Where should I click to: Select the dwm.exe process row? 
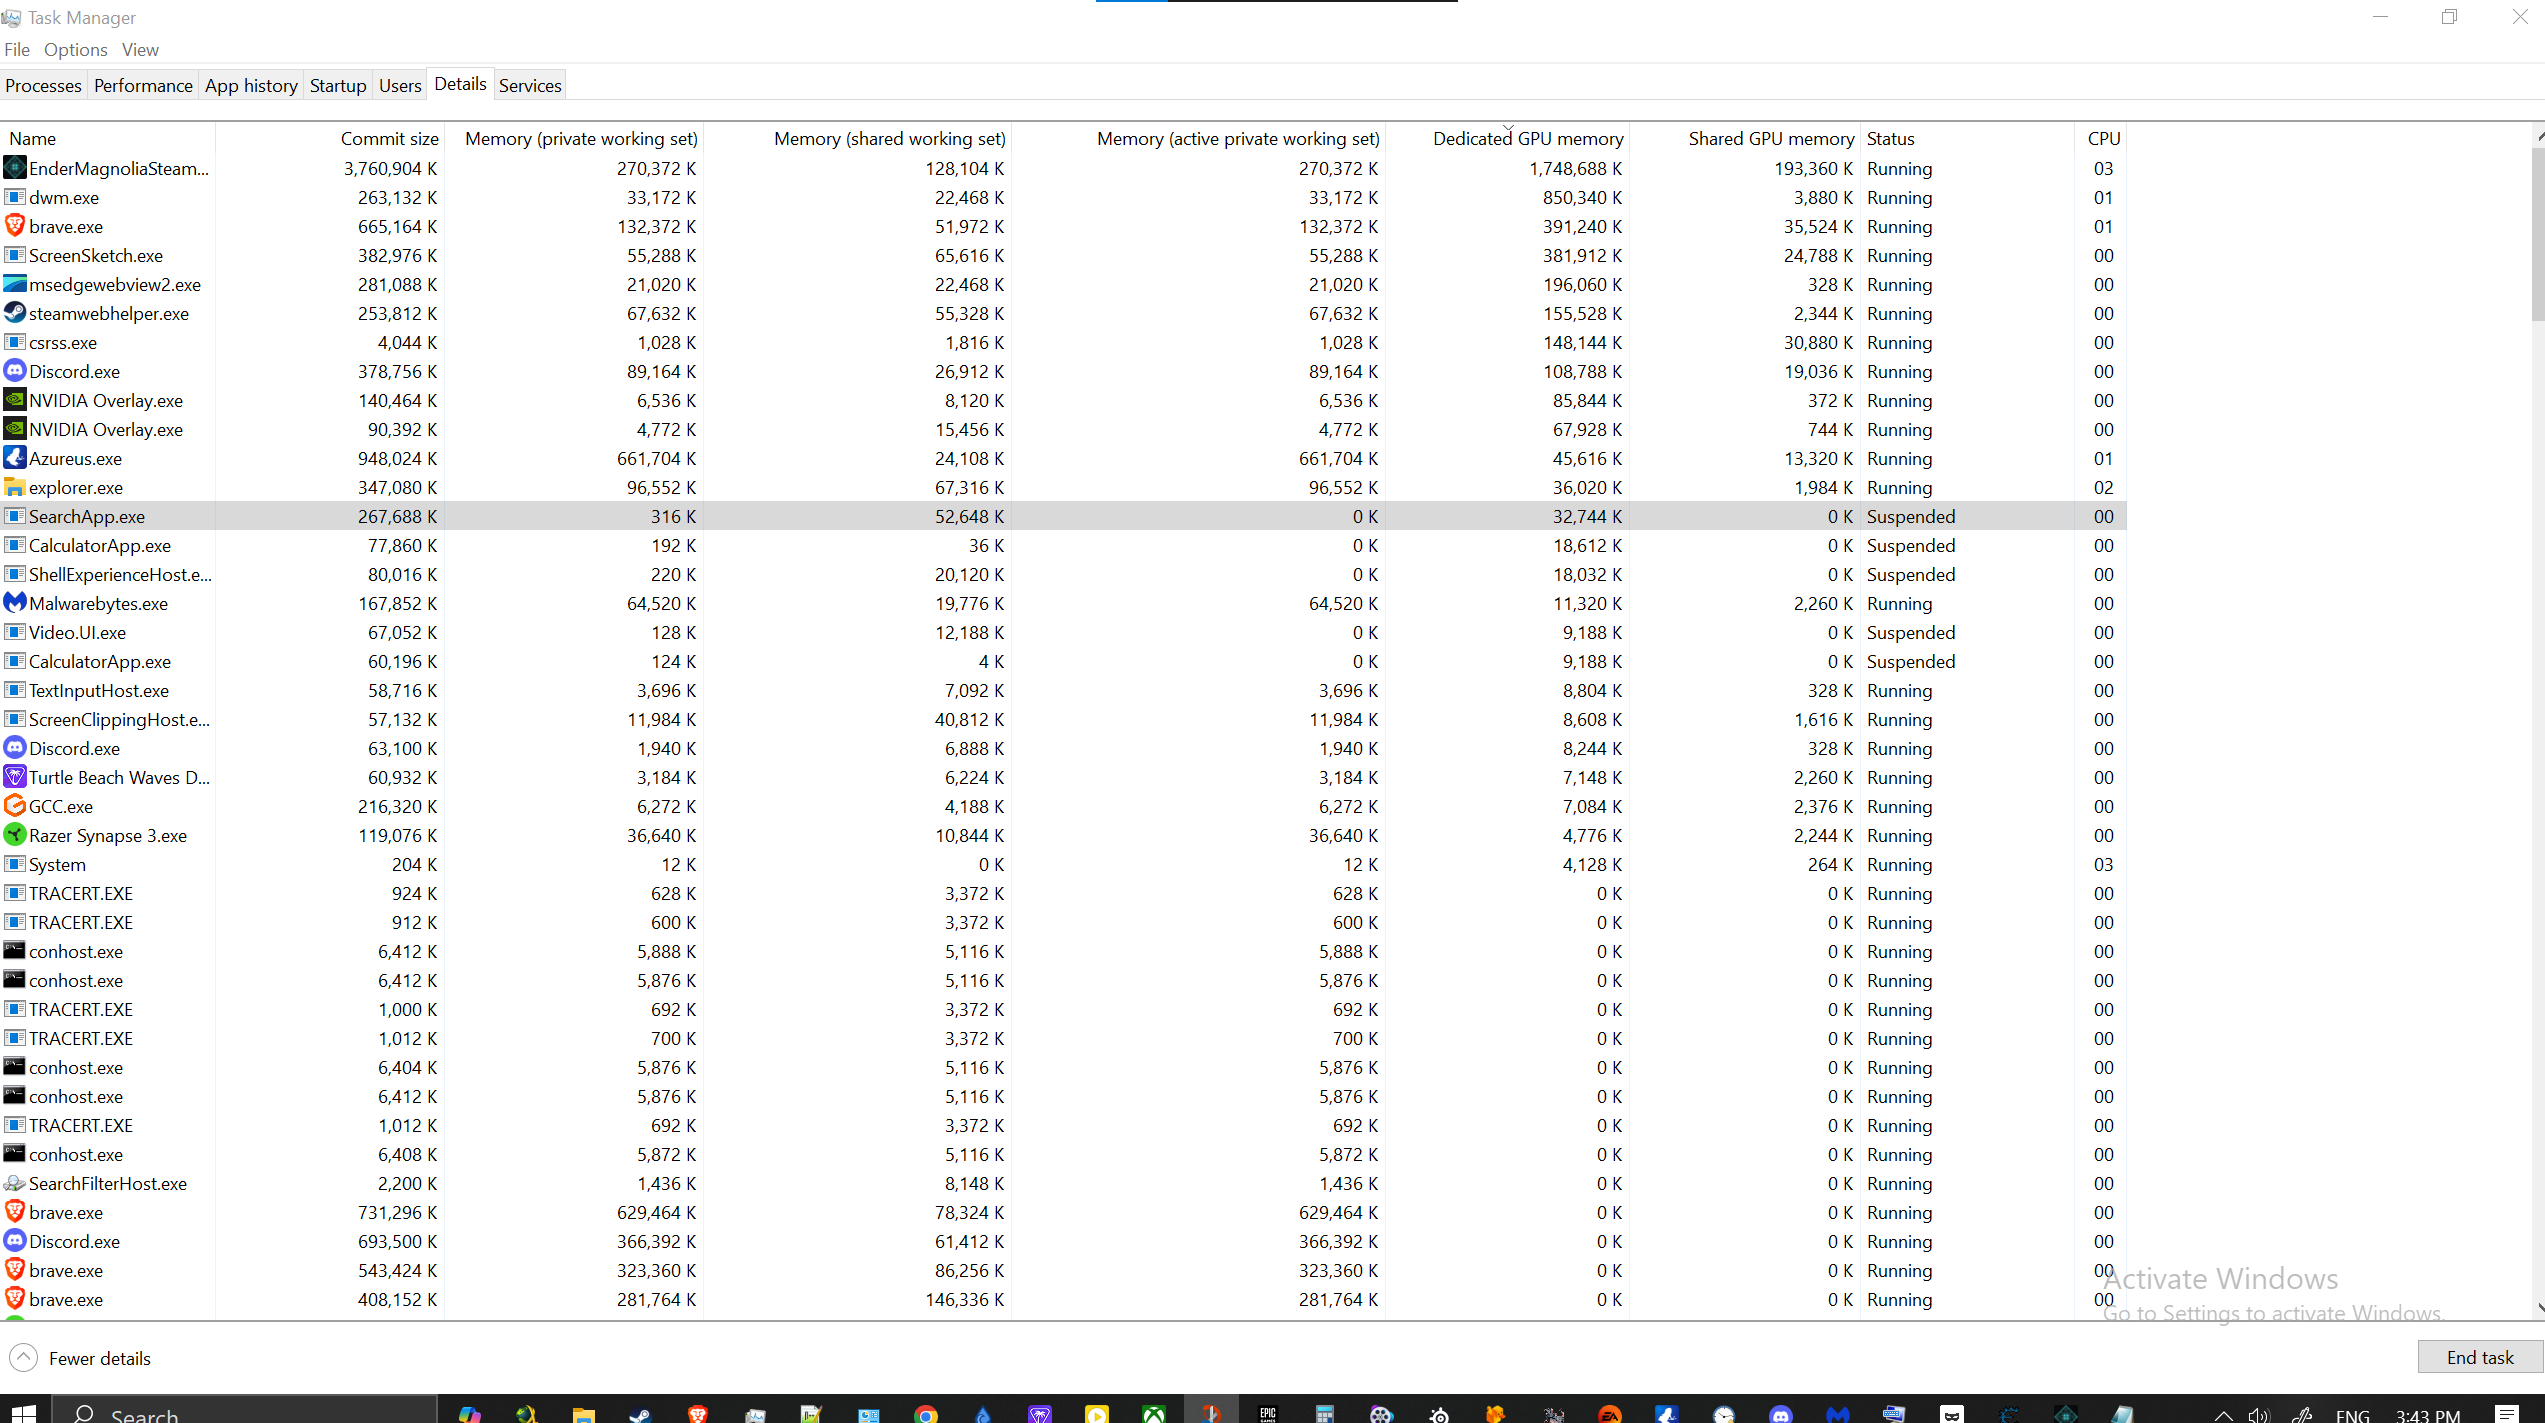[x=1063, y=197]
